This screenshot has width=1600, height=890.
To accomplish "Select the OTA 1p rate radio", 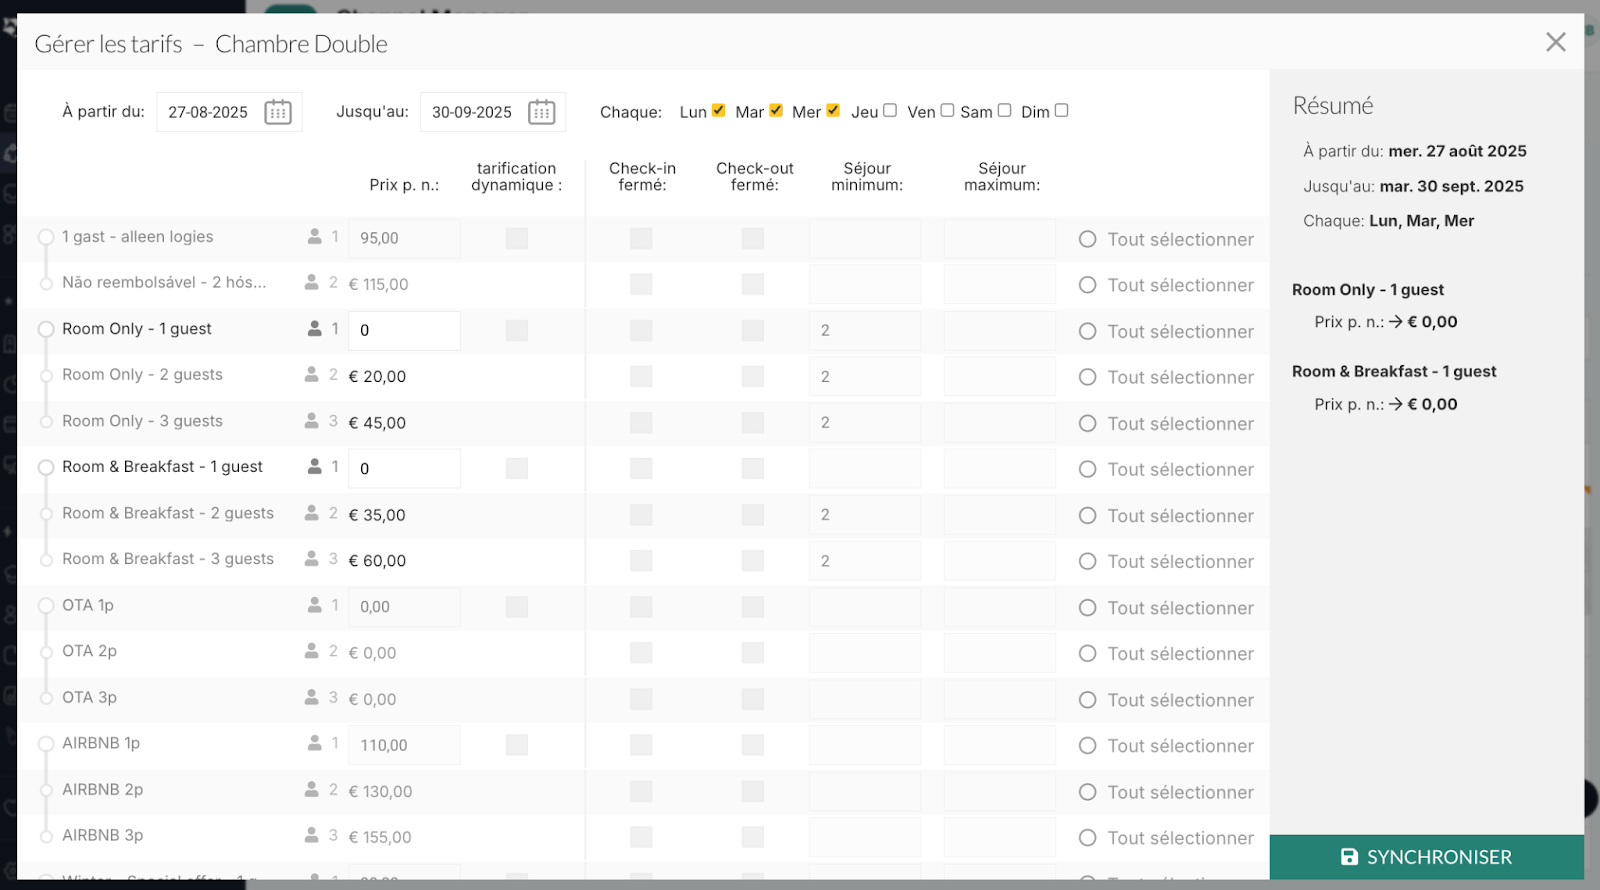I will click(46, 606).
